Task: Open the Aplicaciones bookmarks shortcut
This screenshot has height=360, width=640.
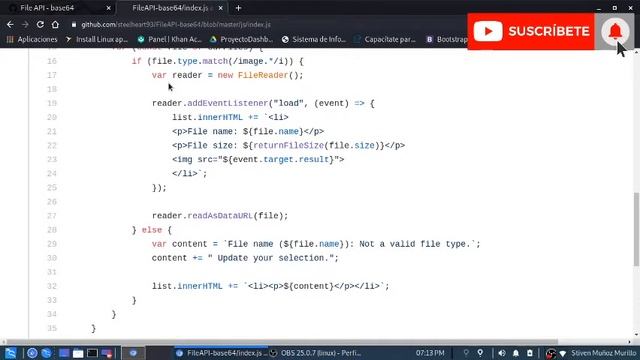Action: [32, 39]
